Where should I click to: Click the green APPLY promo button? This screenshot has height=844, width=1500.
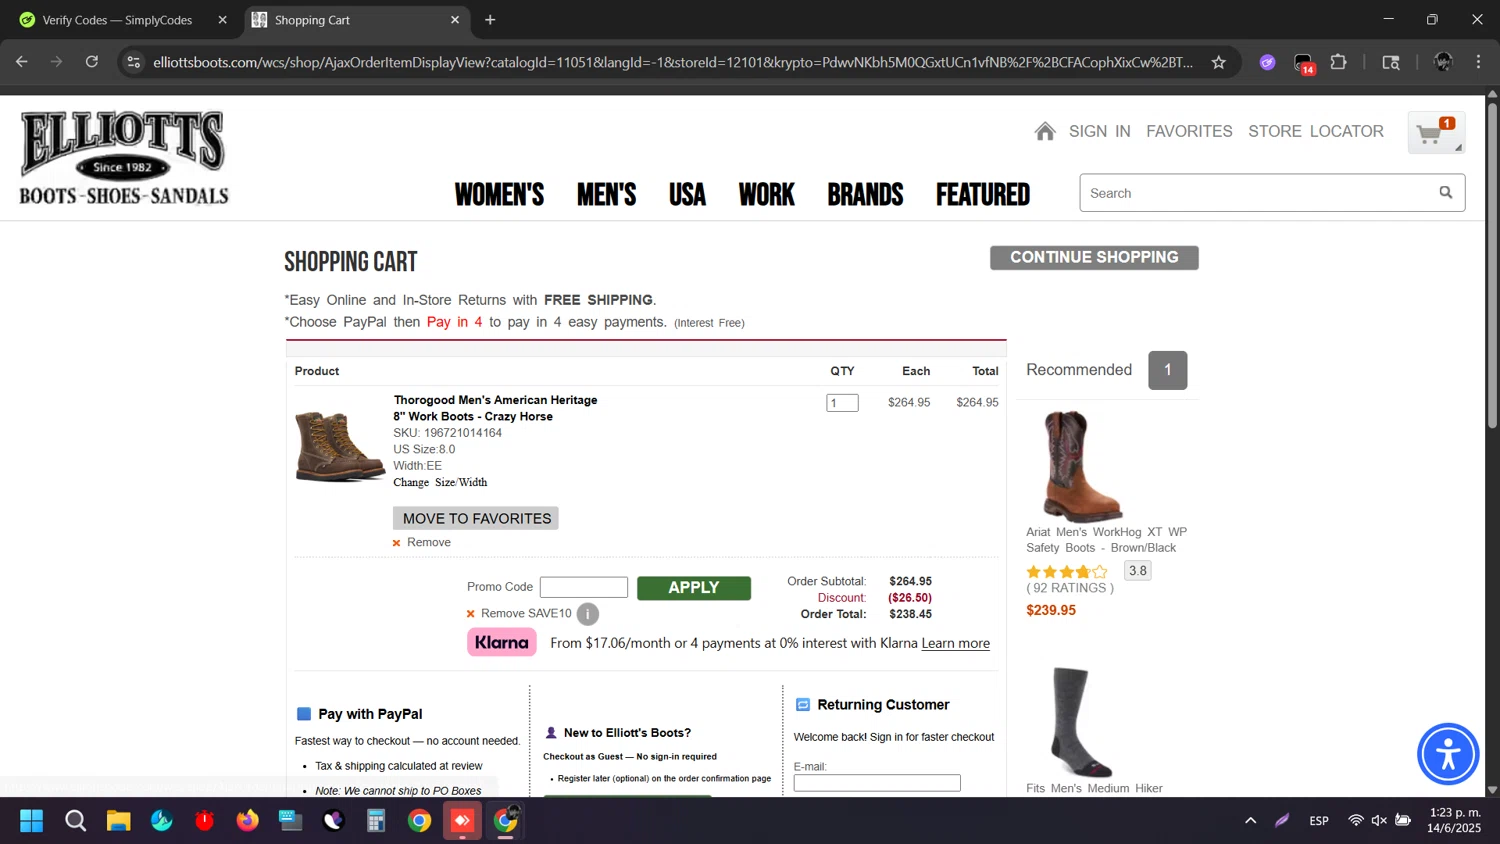click(694, 588)
